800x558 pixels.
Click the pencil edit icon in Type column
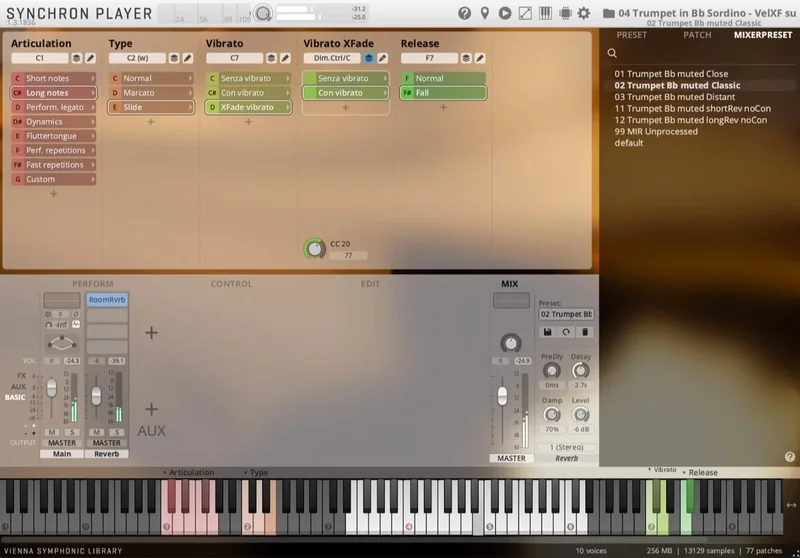[x=188, y=58]
